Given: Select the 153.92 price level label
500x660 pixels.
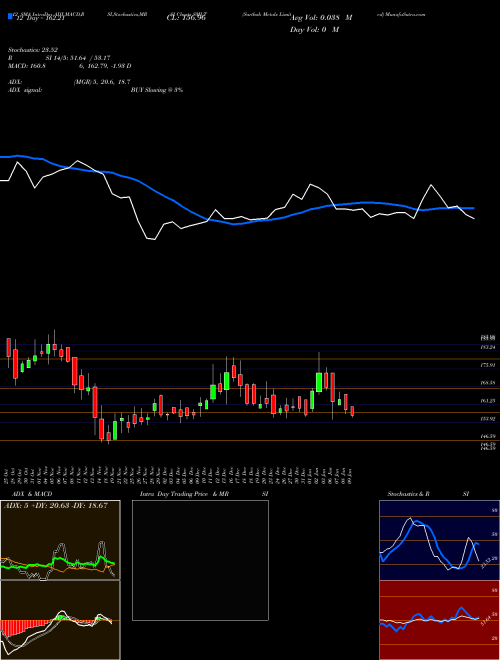Looking at the screenshot, I should (x=489, y=419).
